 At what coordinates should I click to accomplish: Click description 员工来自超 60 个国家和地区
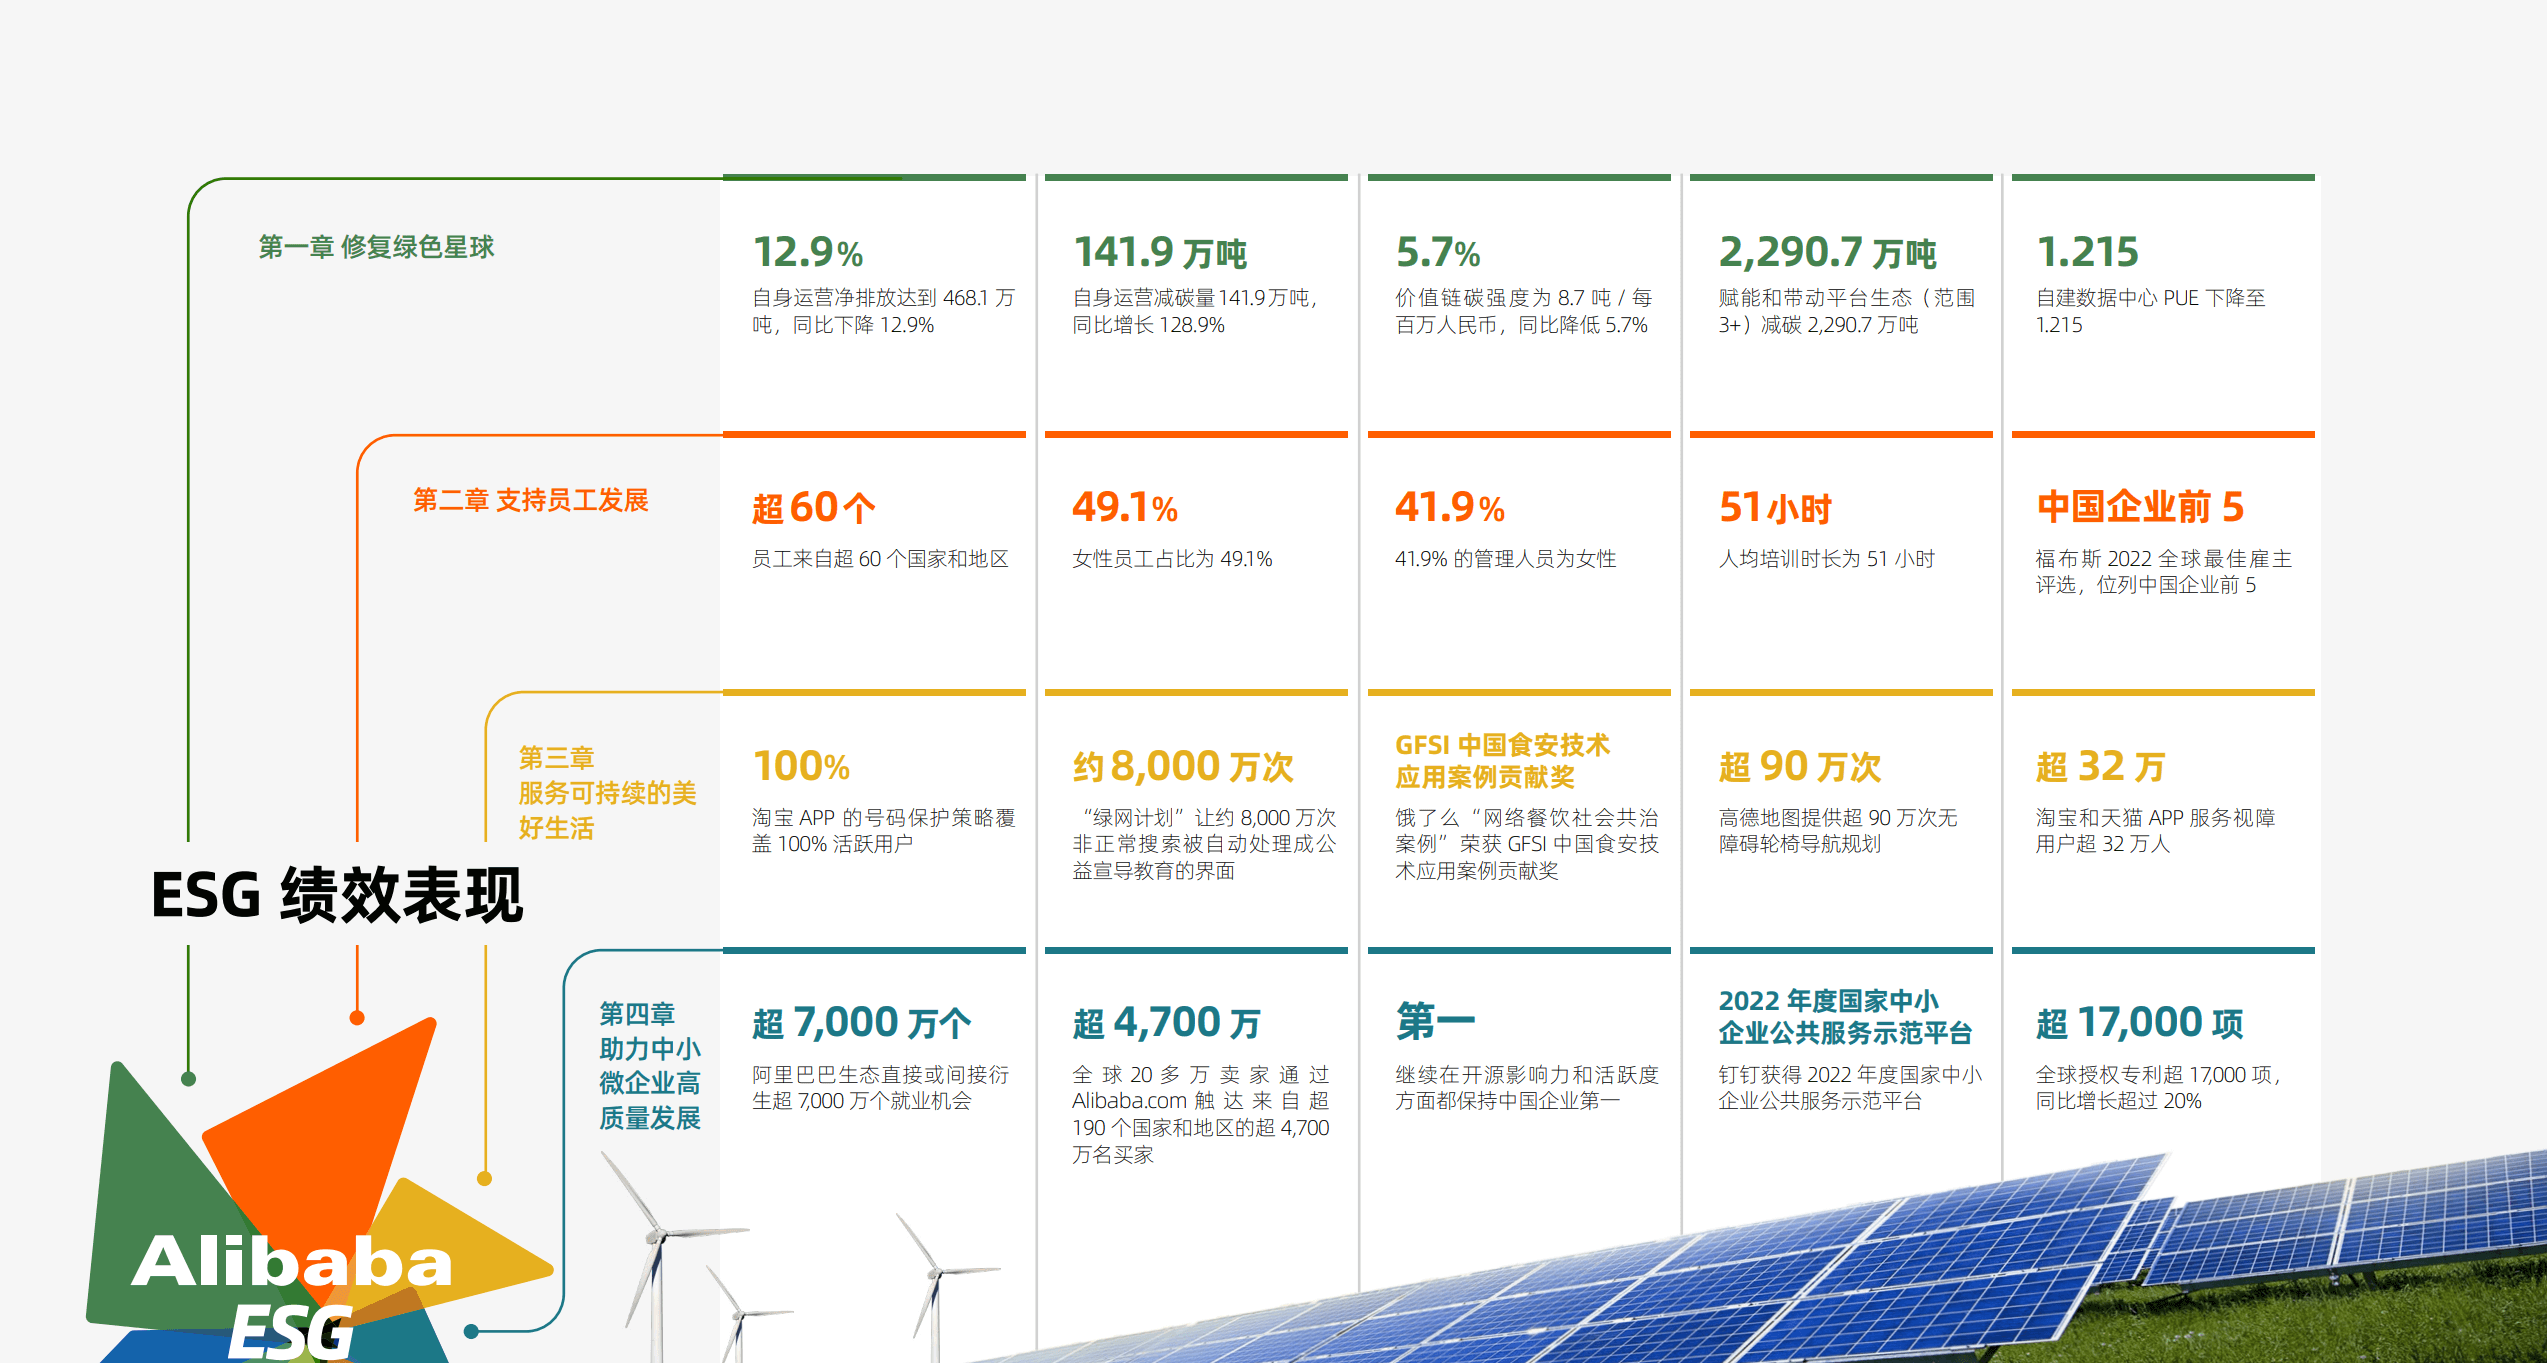[x=880, y=559]
